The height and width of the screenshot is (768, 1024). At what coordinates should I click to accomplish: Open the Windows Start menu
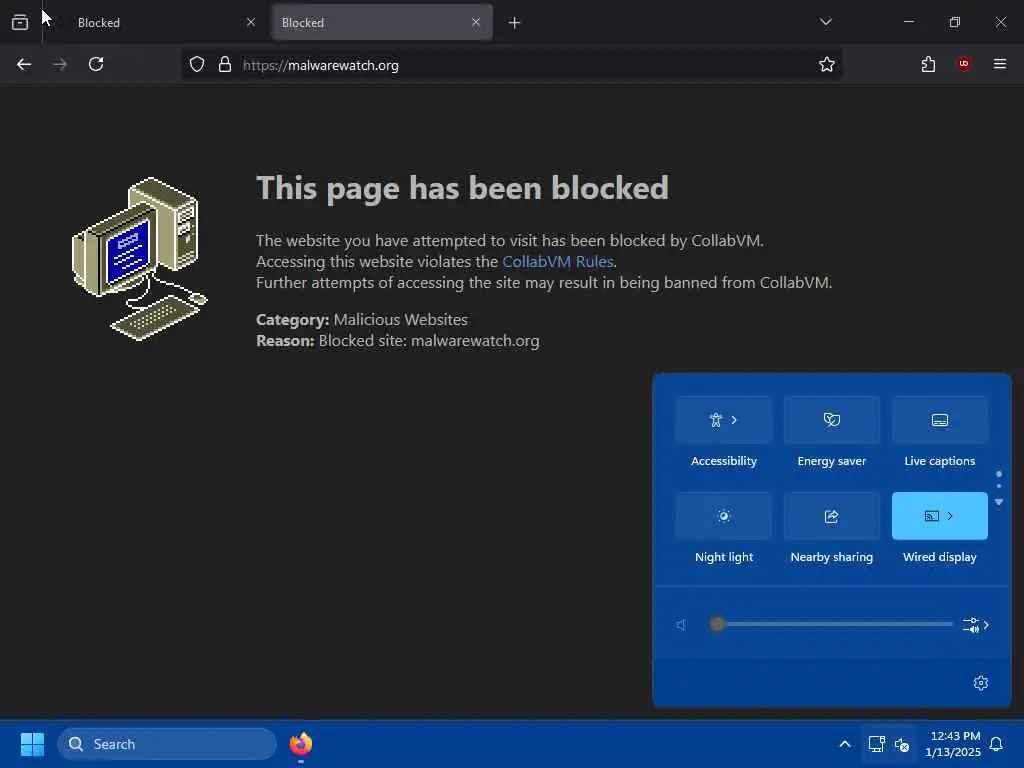point(32,744)
